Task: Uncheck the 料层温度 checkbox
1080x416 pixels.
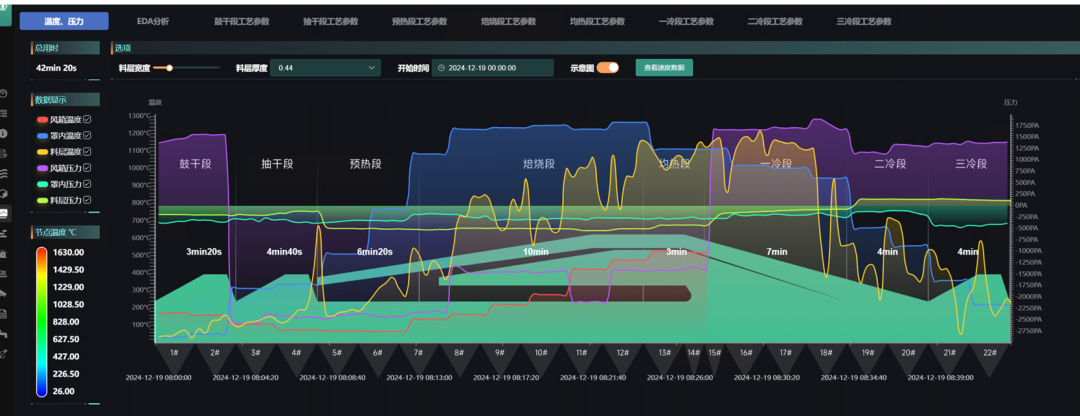Action: 88,152
